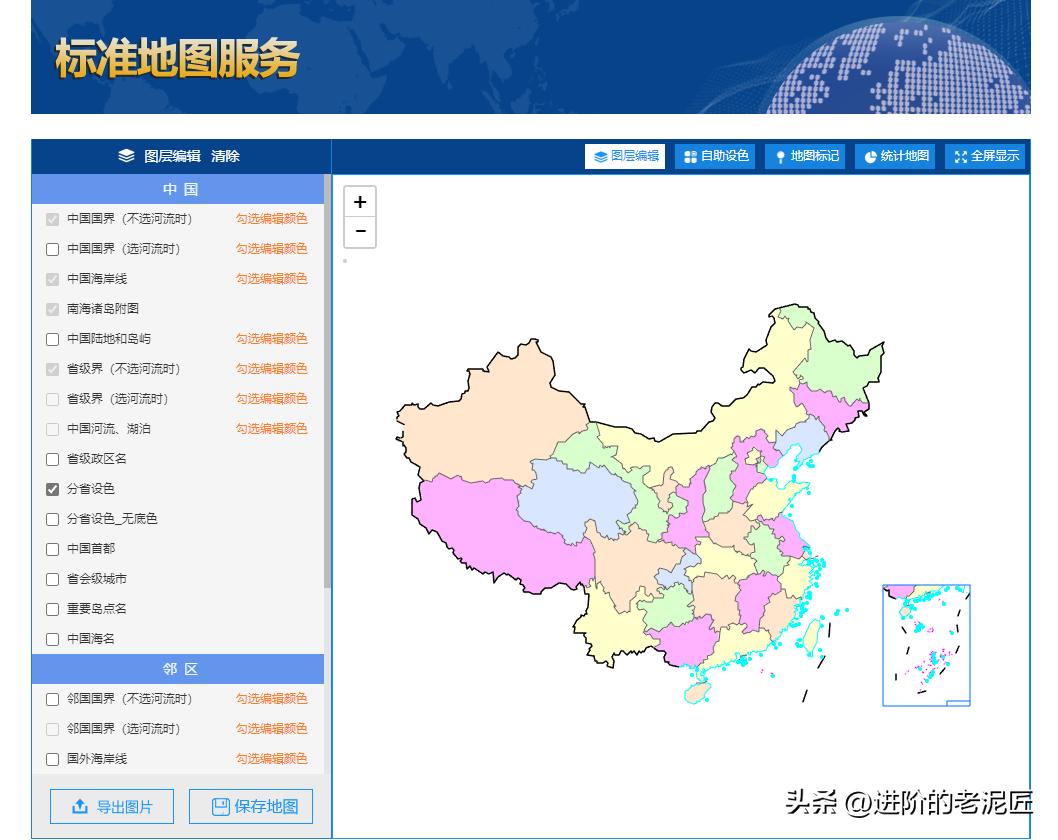
Task: Toggle the 省会级城市 layer on
Action: (x=52, y=579)
